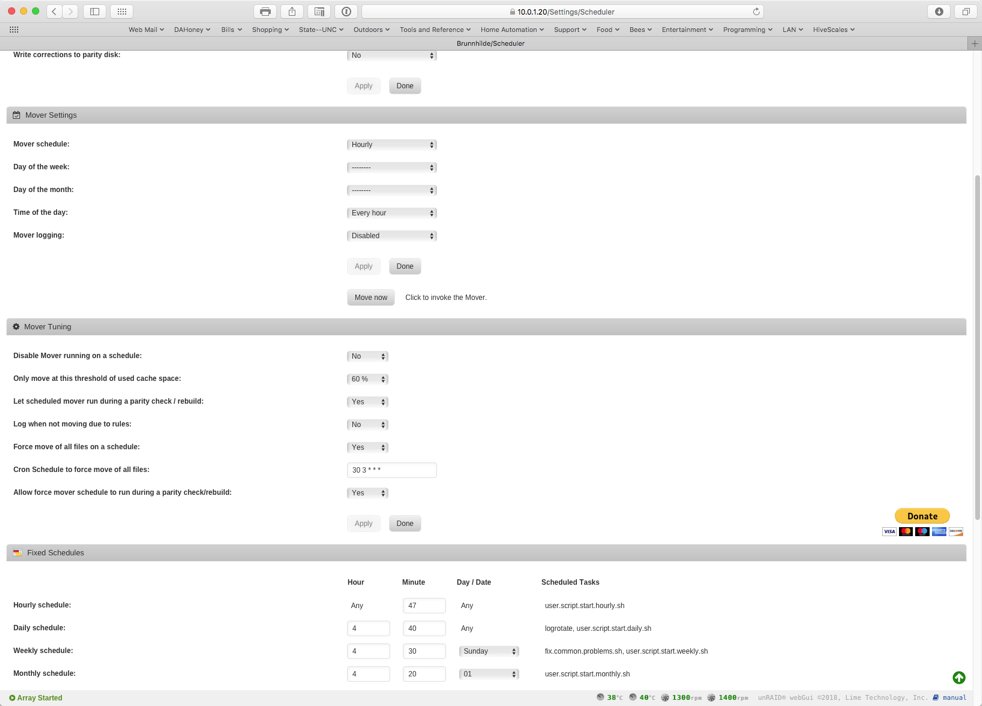This screenshot has height=706, width=982.
Task: Click the PayPal Donate button
Action: [922, 516]
